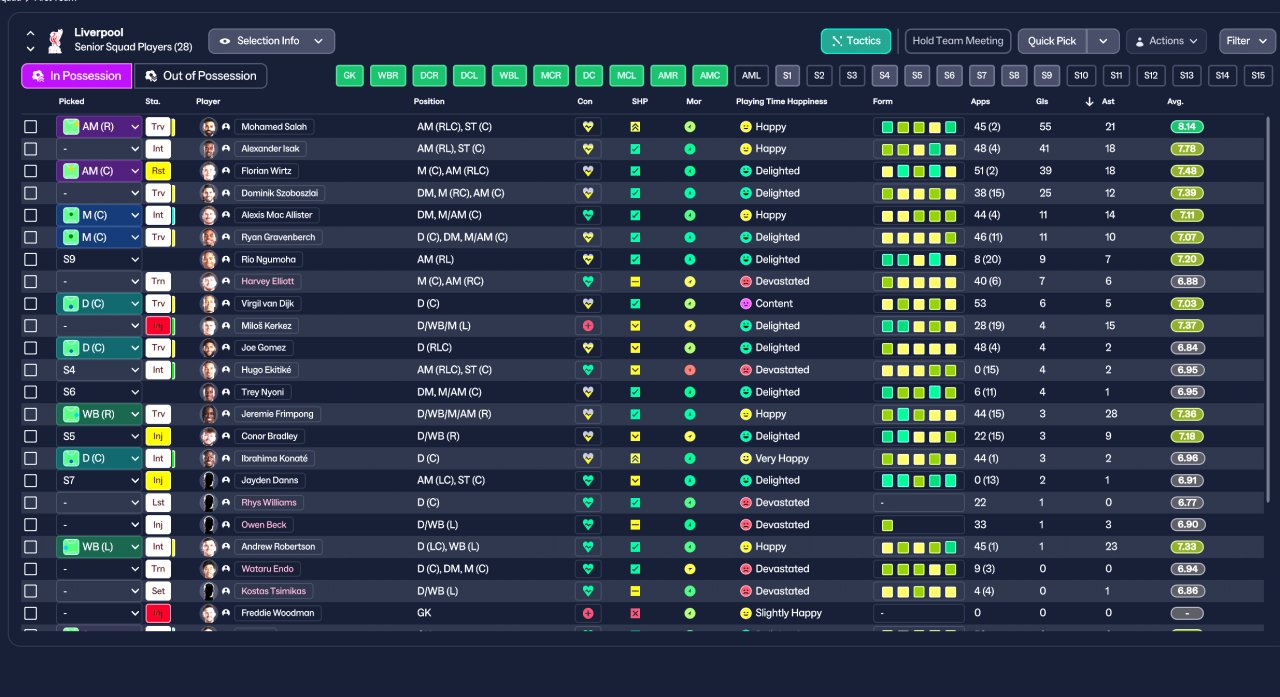Open the Filter dropdown
Screen dimensions: 1280x697
point(1247,41)
